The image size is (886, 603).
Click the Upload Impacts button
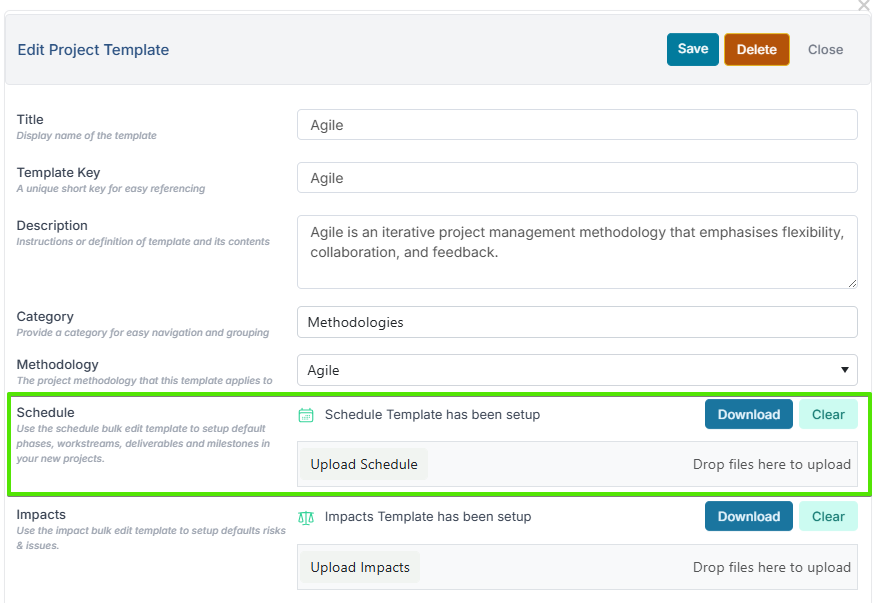360,567
